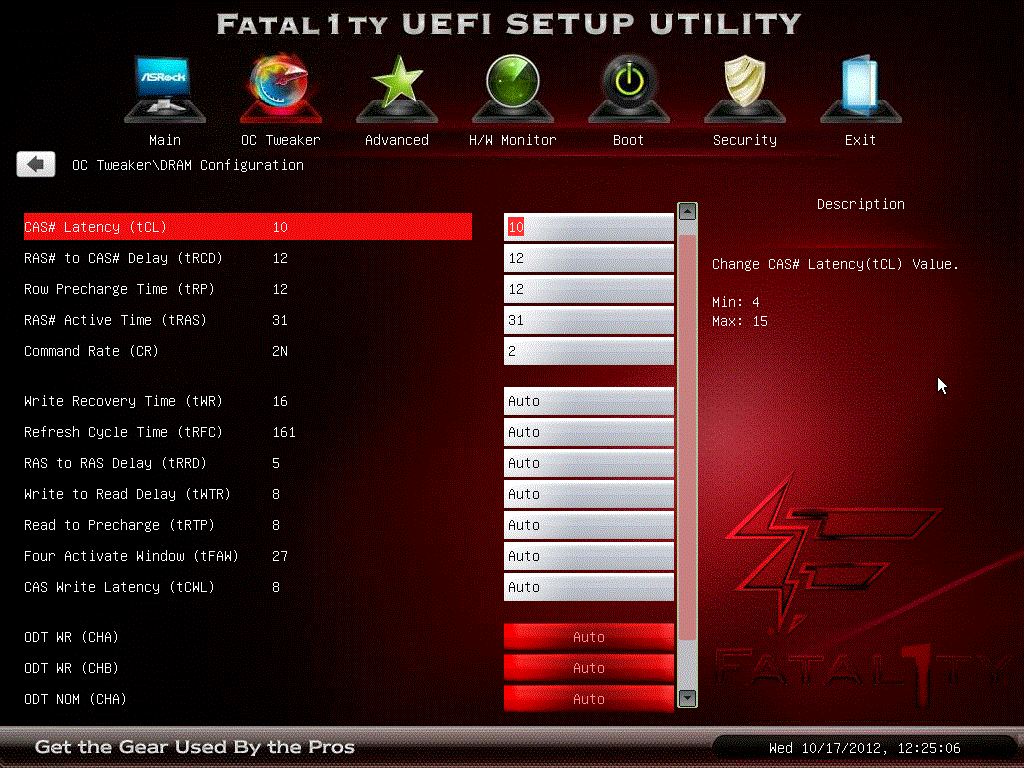Click the scroll up arrow

pyautogui.click(x=687, y=212)
